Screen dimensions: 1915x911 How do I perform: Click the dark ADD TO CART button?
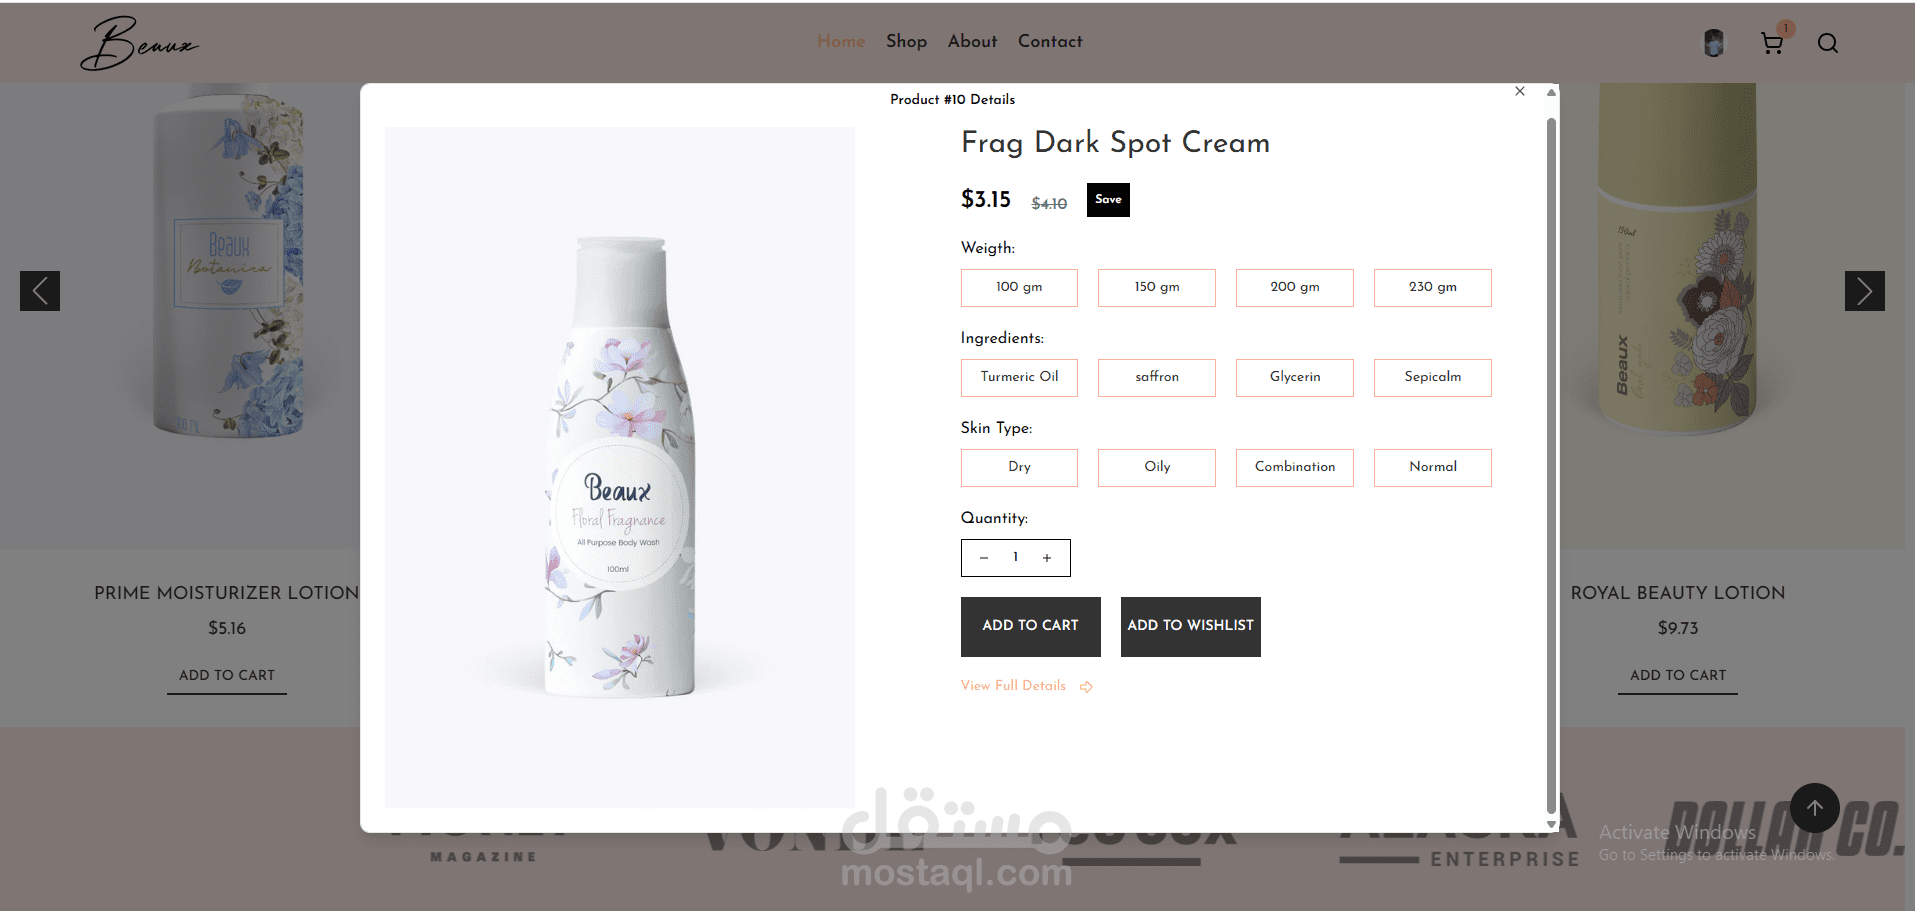click(1031, 626)
